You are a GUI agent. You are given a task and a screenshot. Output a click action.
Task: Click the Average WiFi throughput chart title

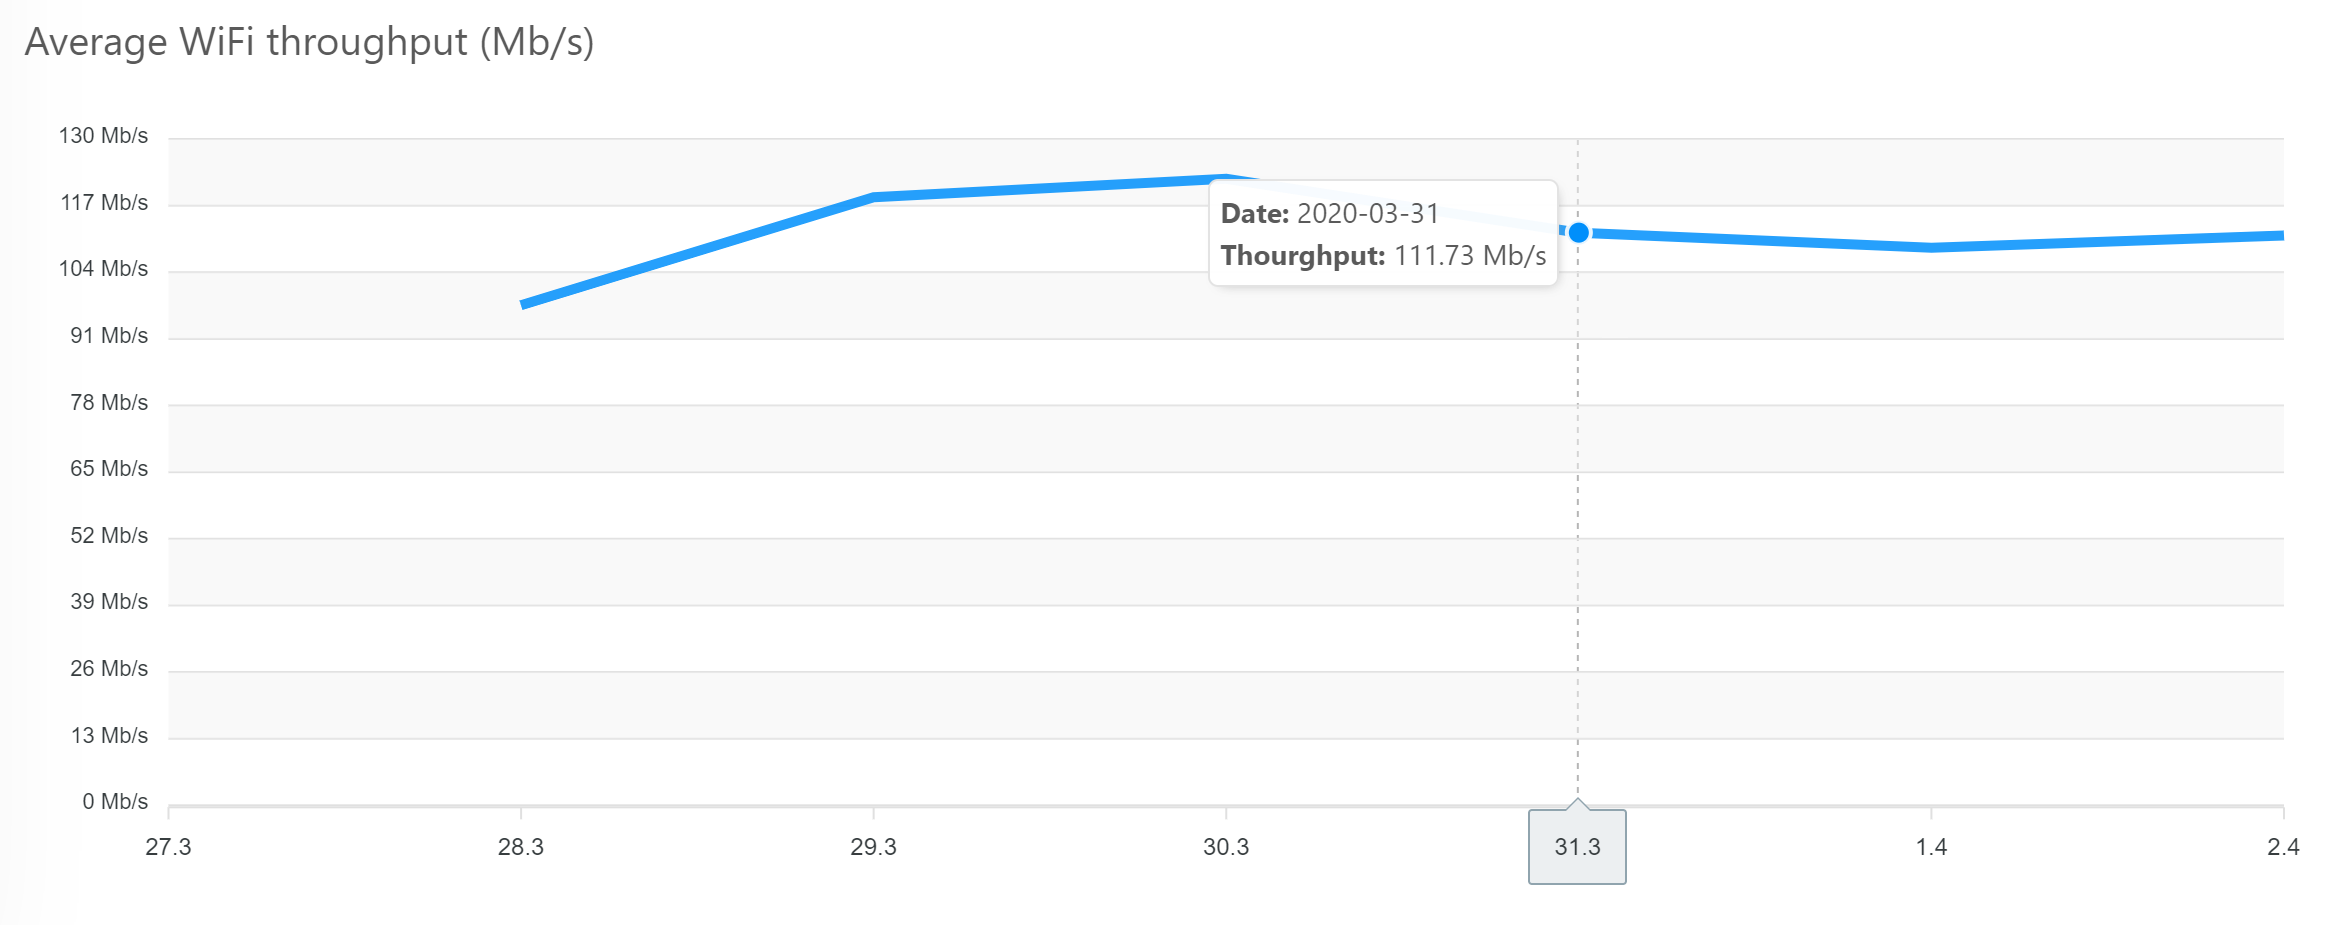[309, 42]
